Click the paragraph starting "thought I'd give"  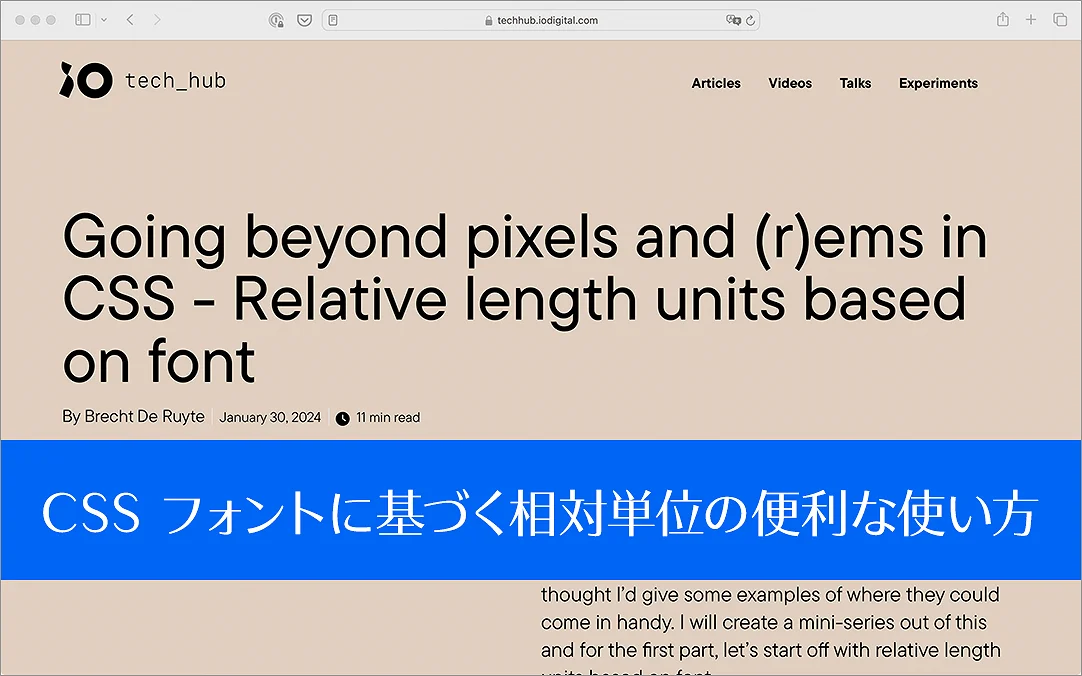click(771, 629)
